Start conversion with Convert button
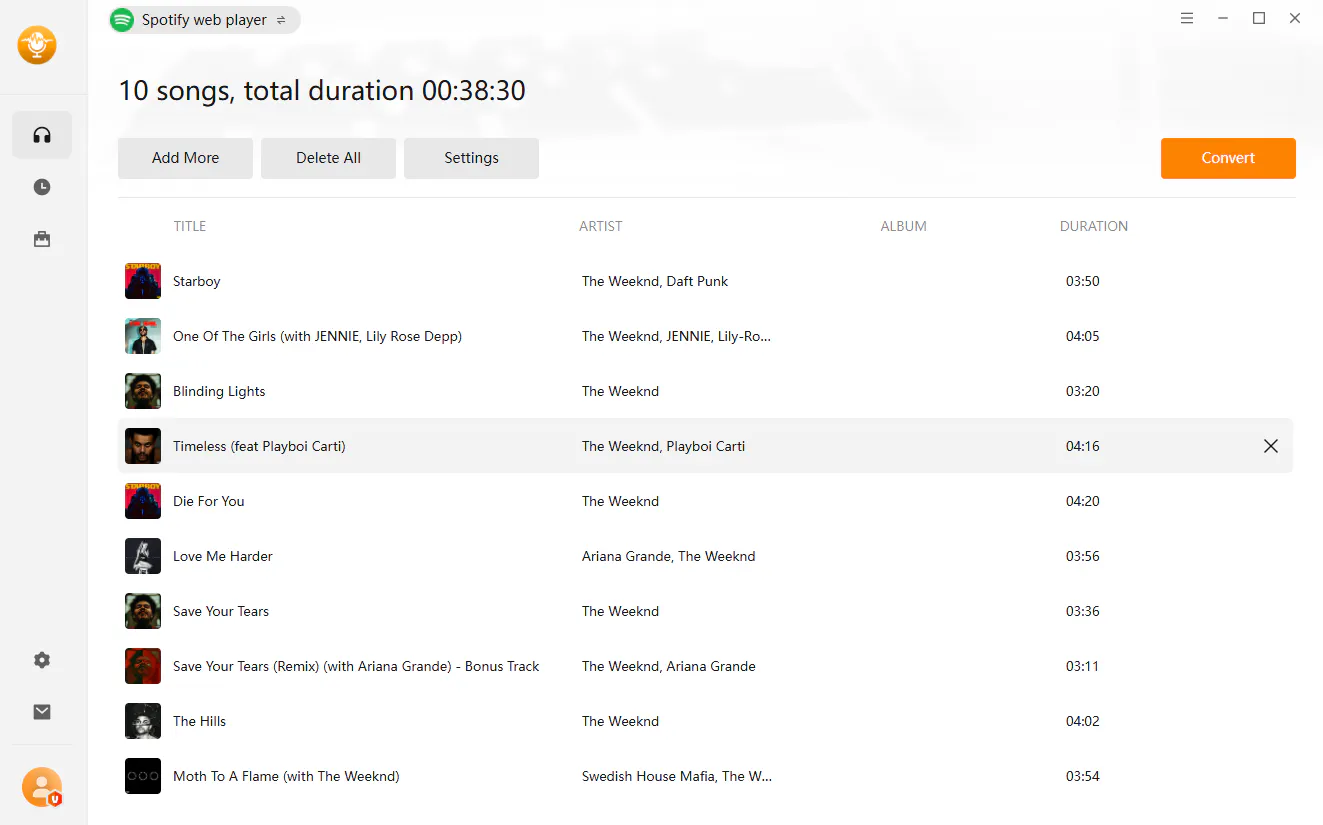Screen dimensions: 1323x825 click(1228, 158)
